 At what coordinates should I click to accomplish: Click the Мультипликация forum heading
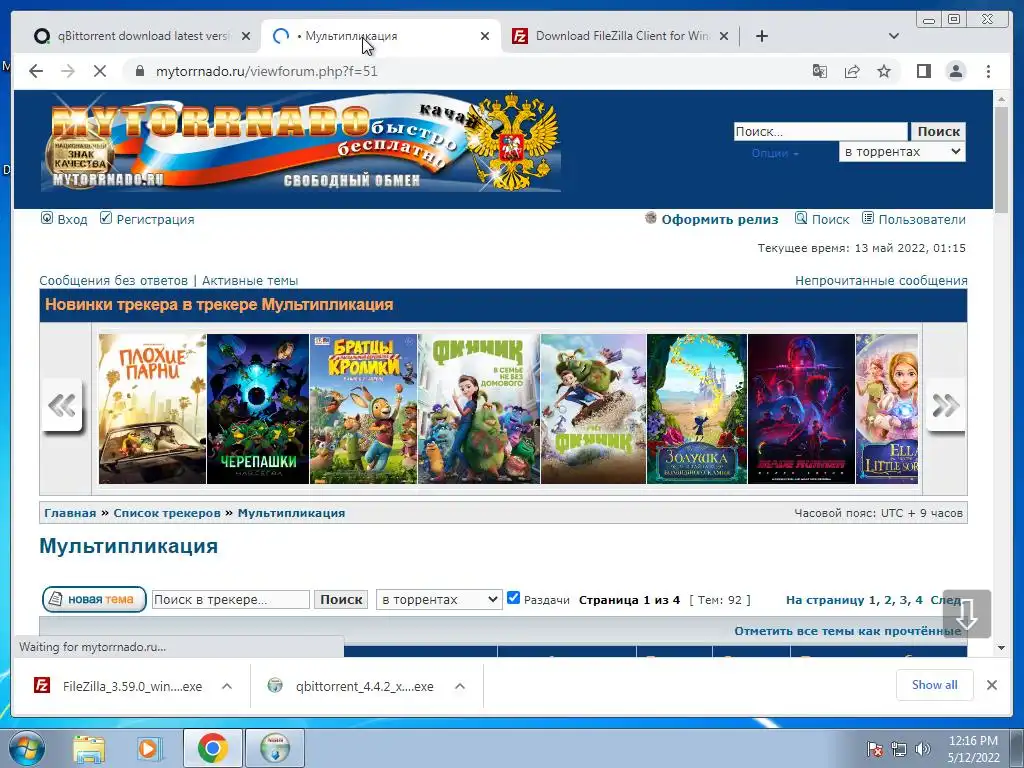pyautogui.click(x=129, y=546)
